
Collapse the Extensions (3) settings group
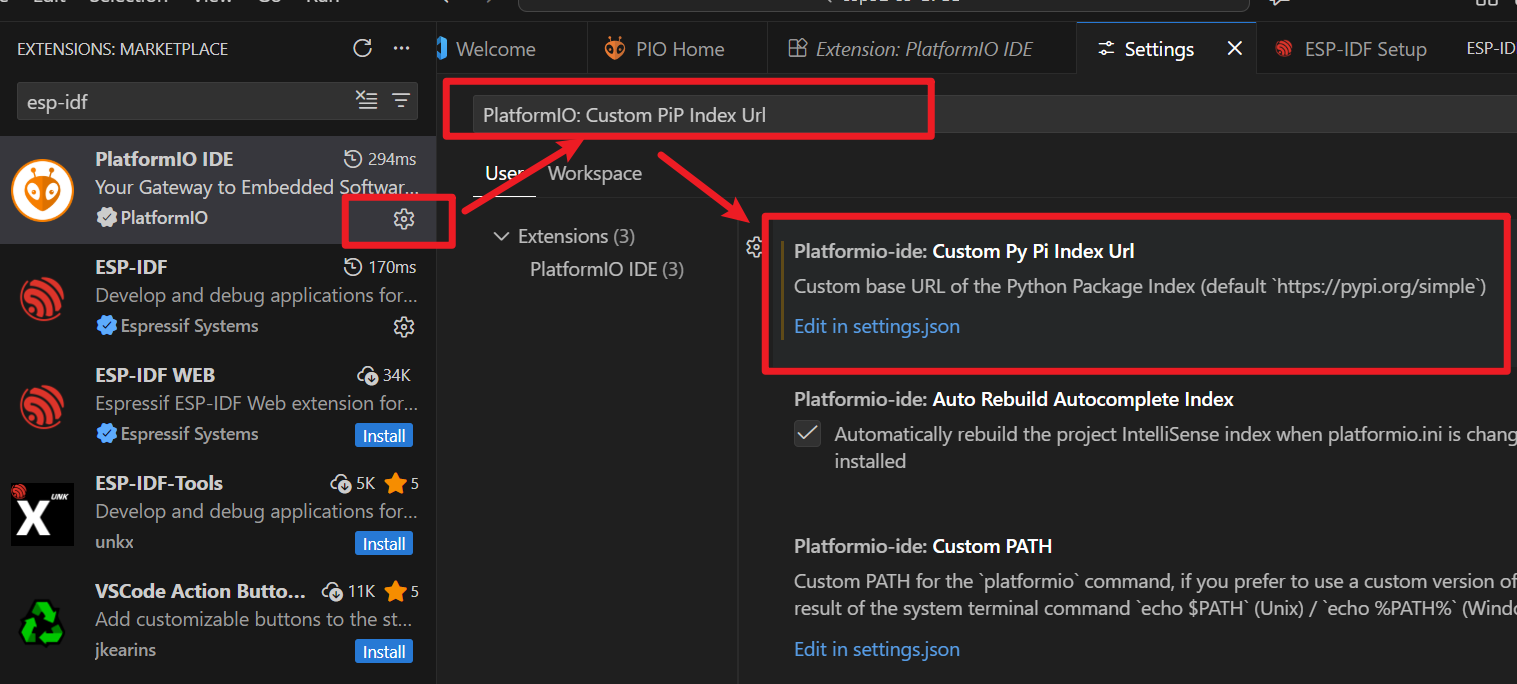[501, 237]
